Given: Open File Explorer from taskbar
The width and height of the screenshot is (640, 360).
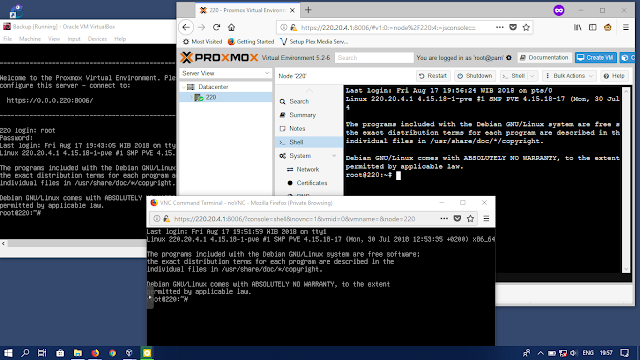Looking at the screenshot, I should click(78, 353).
